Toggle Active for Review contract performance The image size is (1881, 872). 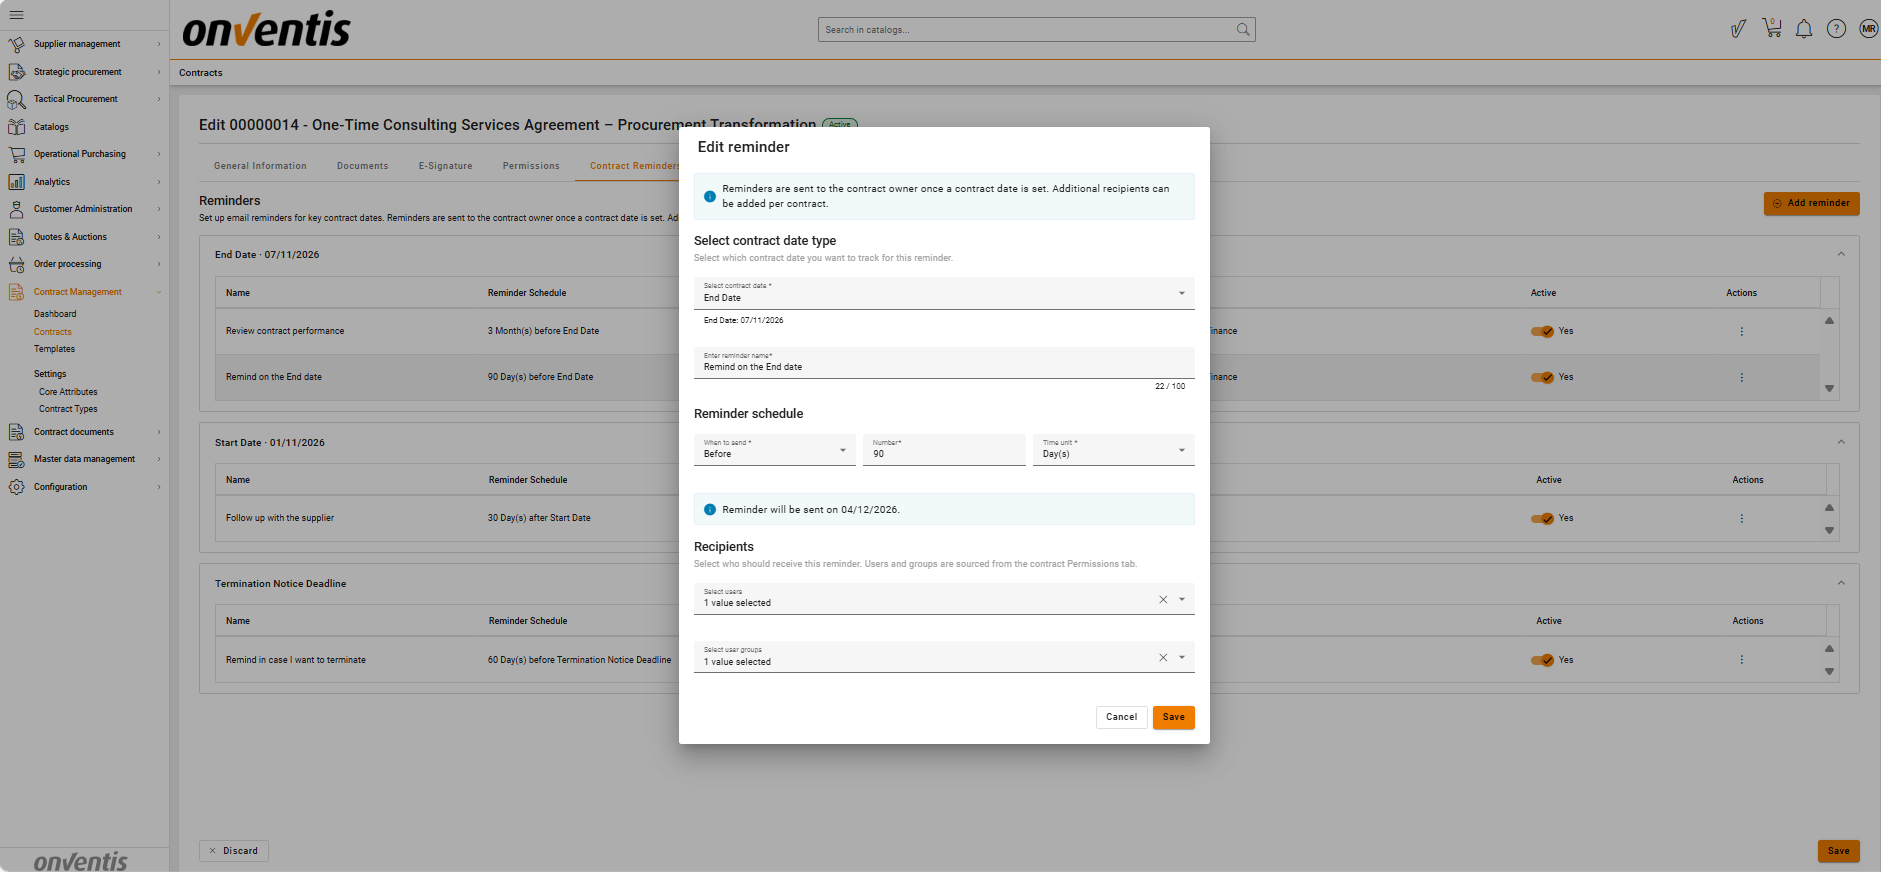pyautogui.click(x=1542, y=331)
